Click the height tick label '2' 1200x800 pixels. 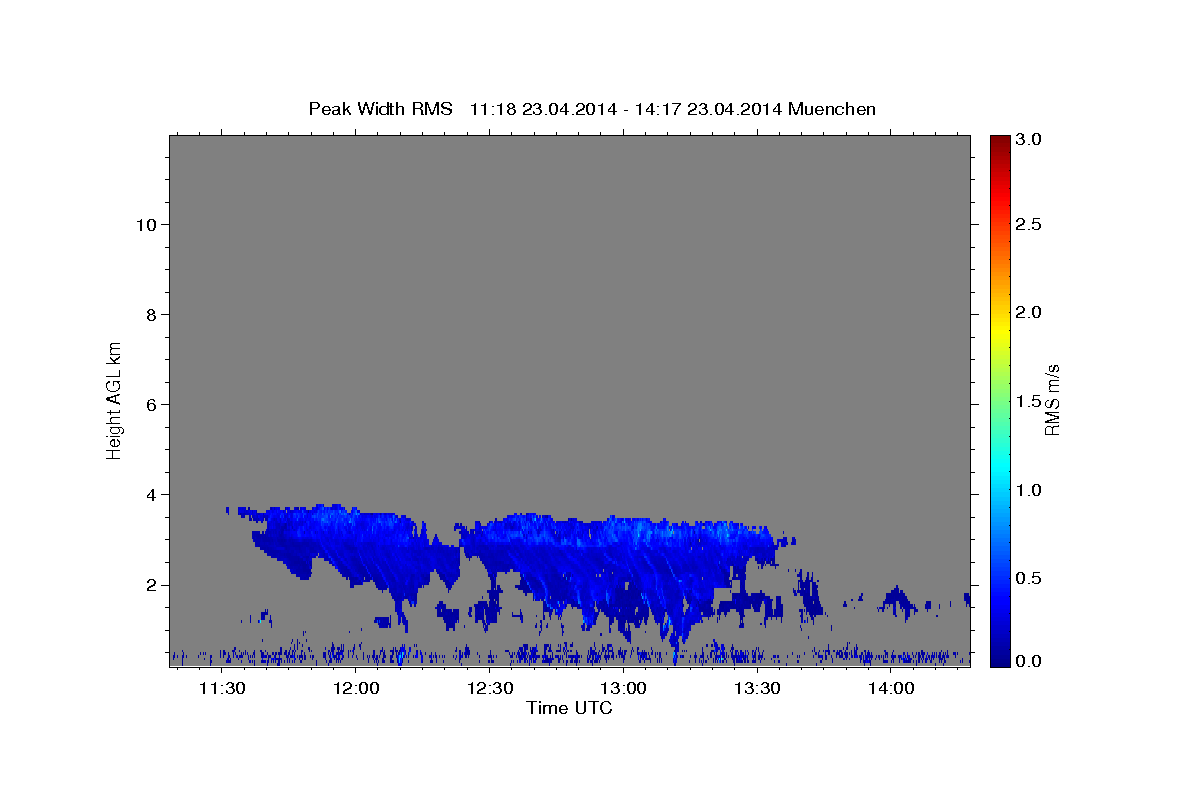point(149,584)
